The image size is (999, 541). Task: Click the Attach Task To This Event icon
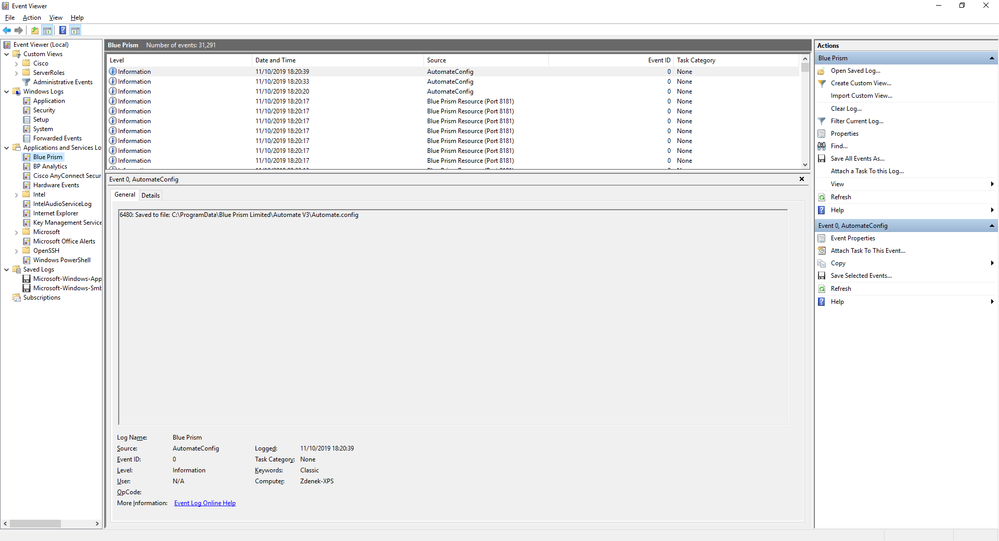pyautogui.click(x=821, y=251)
